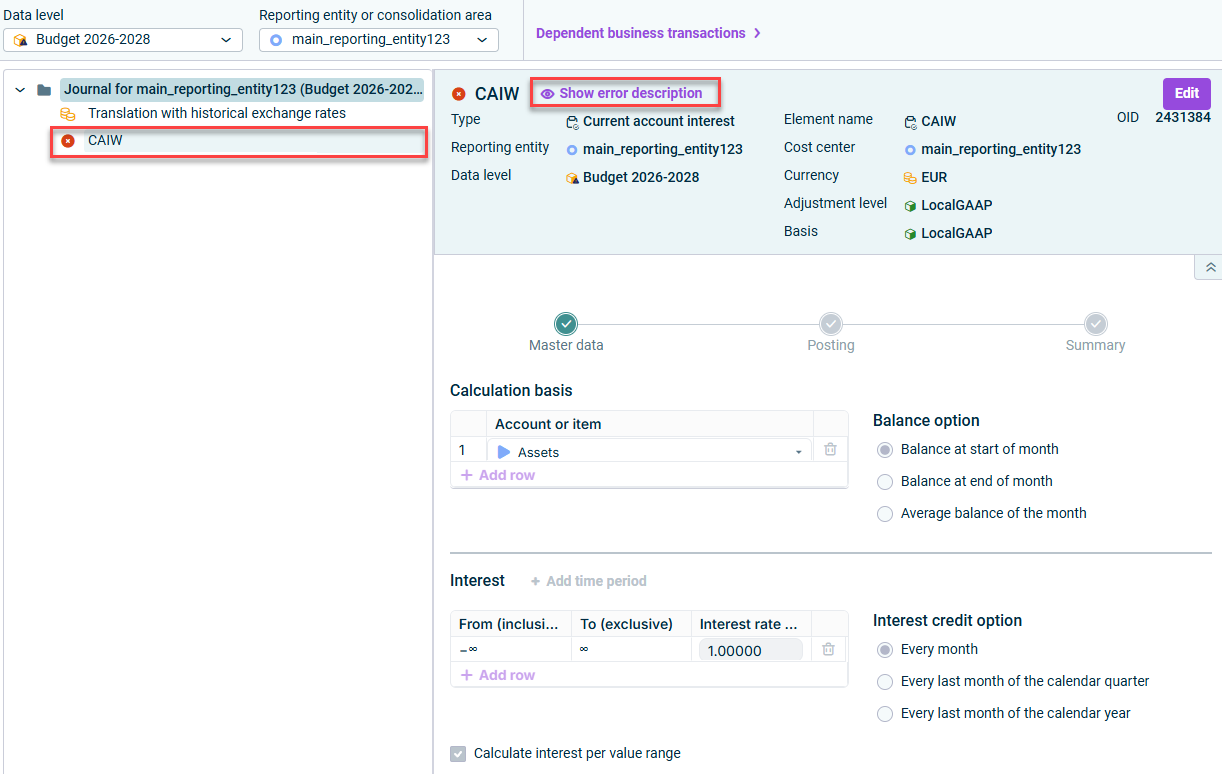Select the Balance at end of month option

(884, 481)
